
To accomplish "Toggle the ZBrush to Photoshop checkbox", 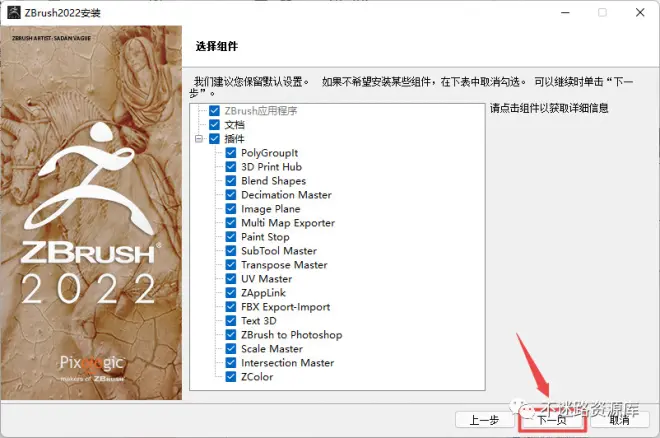I will coord(231,334).
